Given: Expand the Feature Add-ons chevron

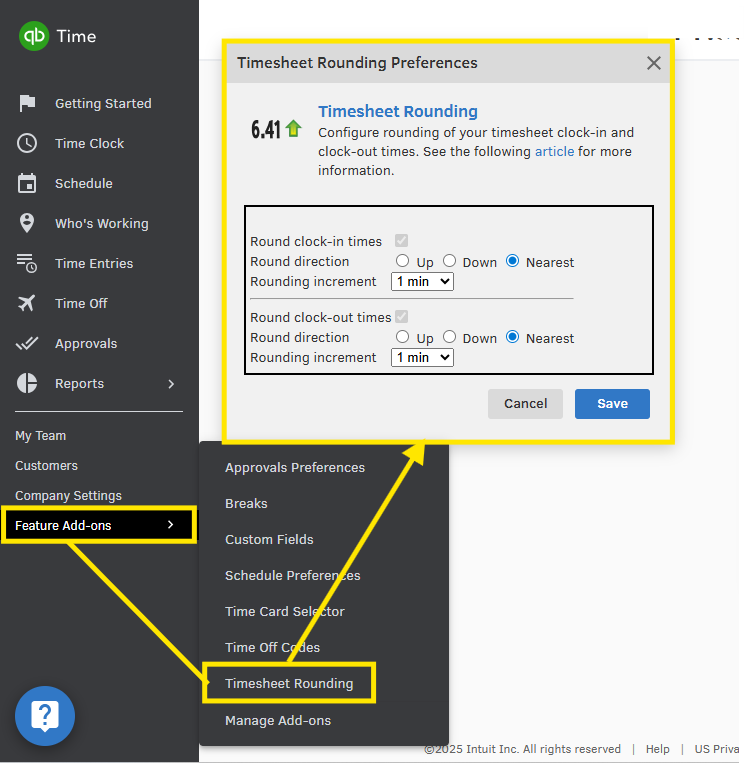Looking at the screenshot, I should pyautogui.click(x=170, y=525).
